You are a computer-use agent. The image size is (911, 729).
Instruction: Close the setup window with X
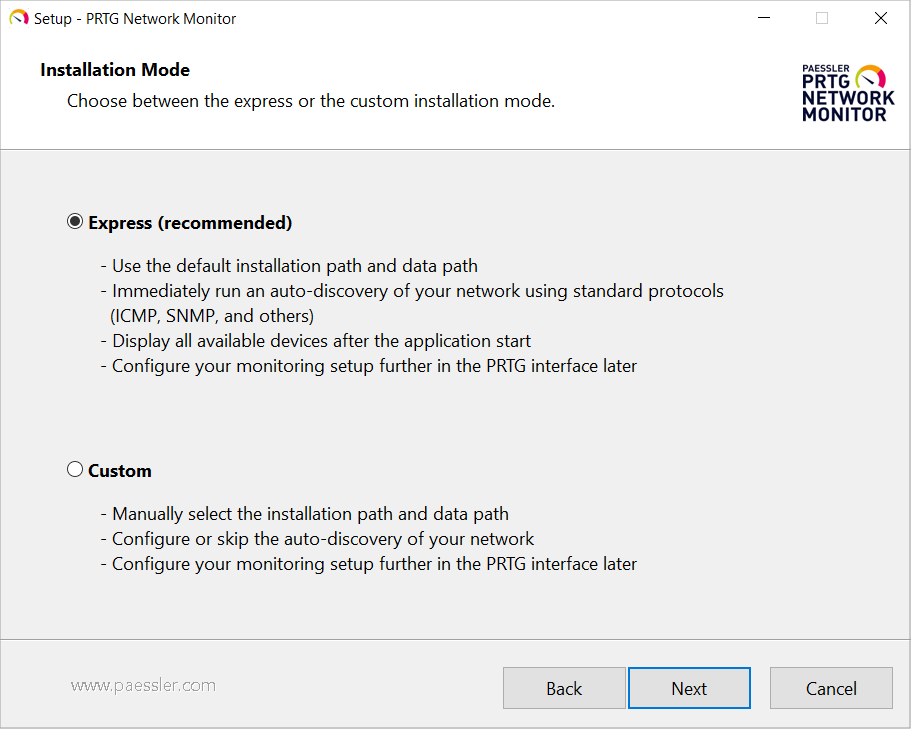pos(880,18)
